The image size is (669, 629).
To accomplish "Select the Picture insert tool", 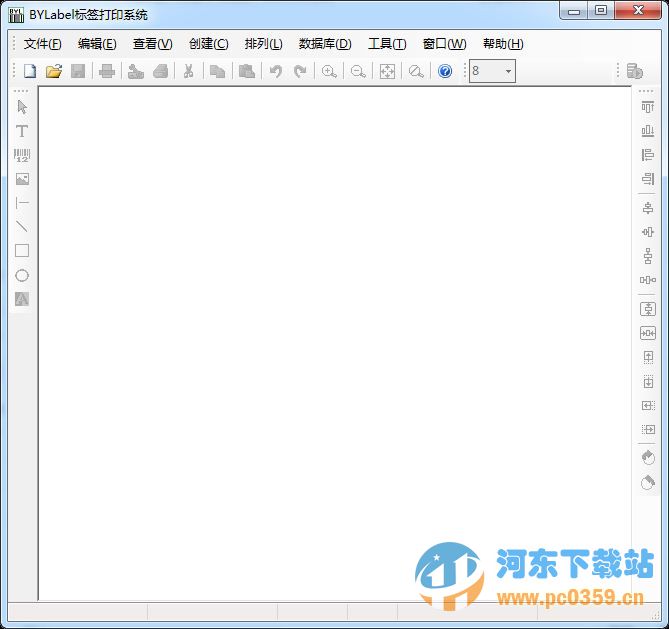I will point(22,179).
